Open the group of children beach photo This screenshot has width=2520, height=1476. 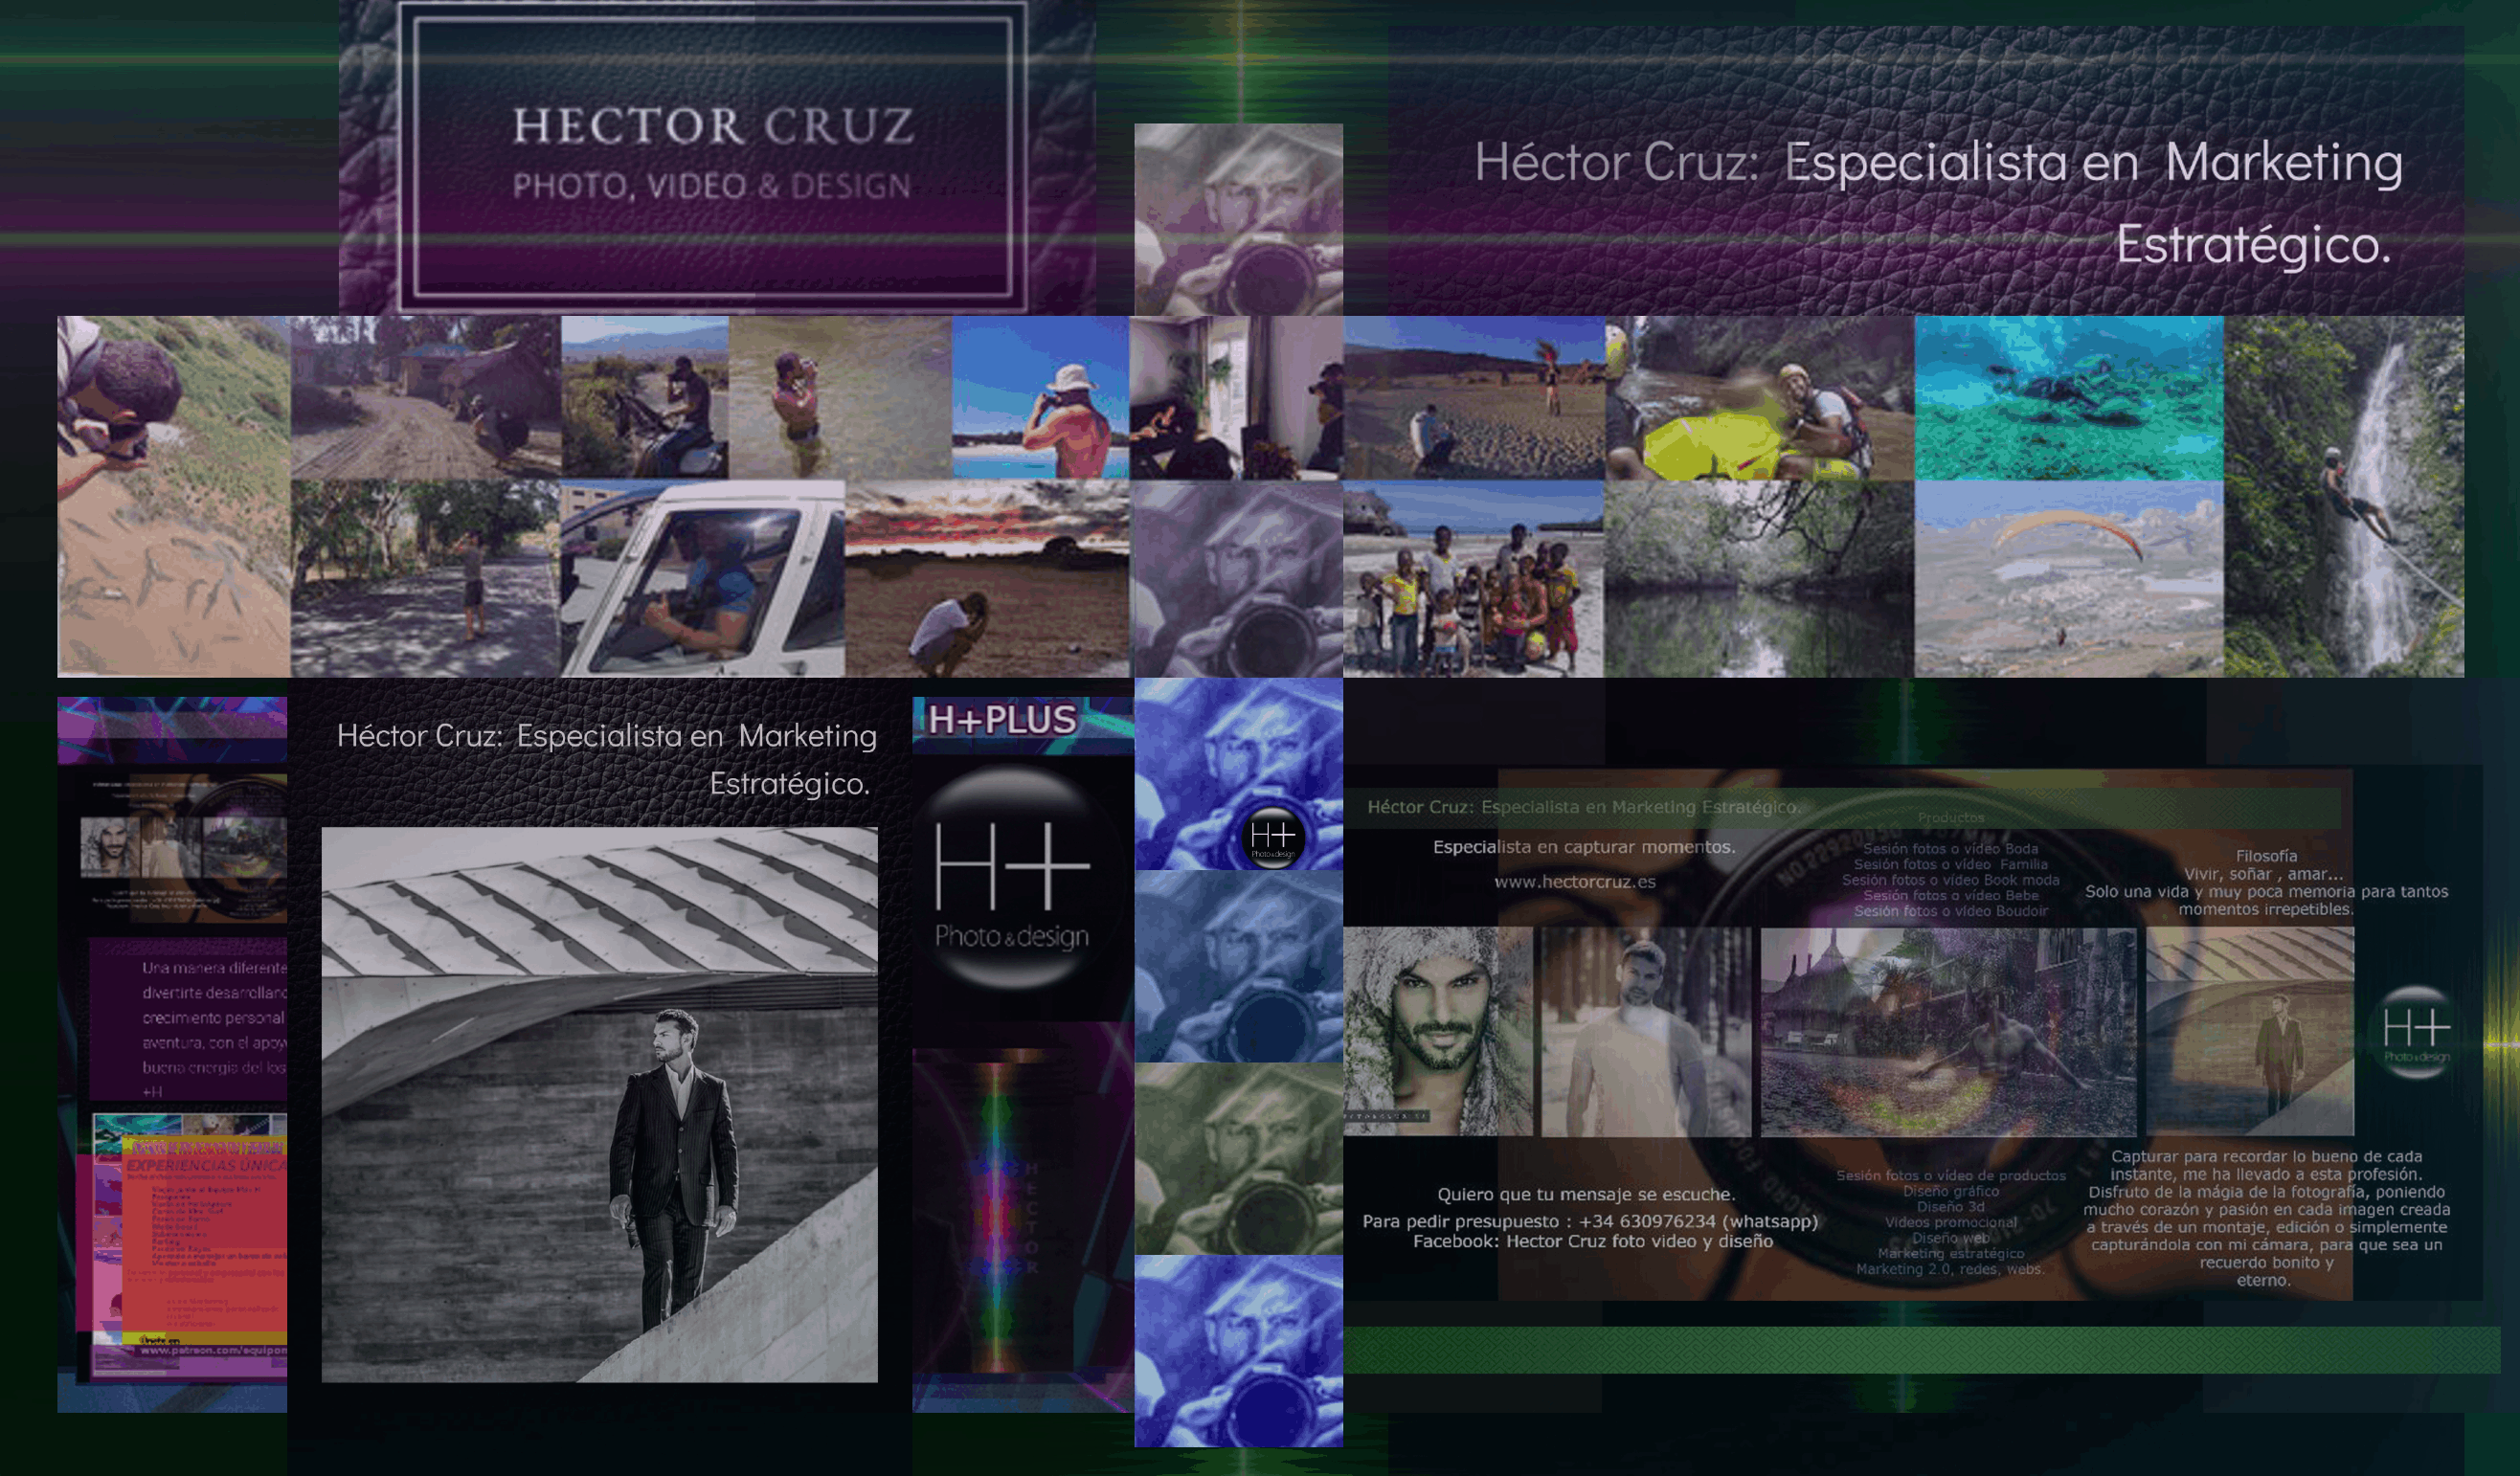point(1474,579)
